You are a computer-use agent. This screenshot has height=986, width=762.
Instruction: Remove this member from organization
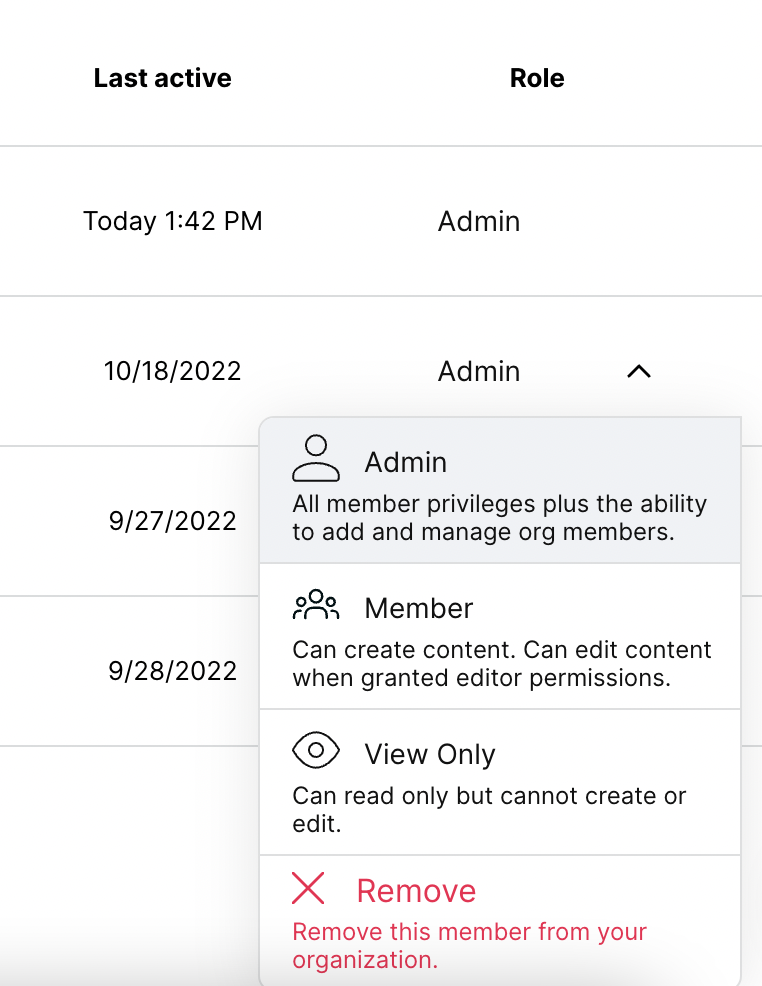point(500,921)
